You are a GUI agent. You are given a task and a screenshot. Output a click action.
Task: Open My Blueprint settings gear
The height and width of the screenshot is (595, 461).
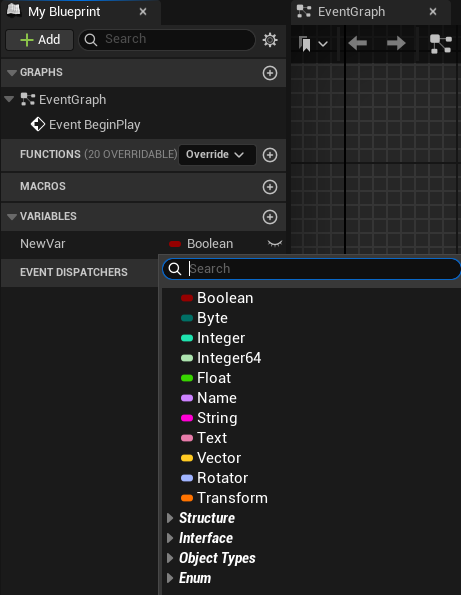pyautogui.click(x=270, y=40)
